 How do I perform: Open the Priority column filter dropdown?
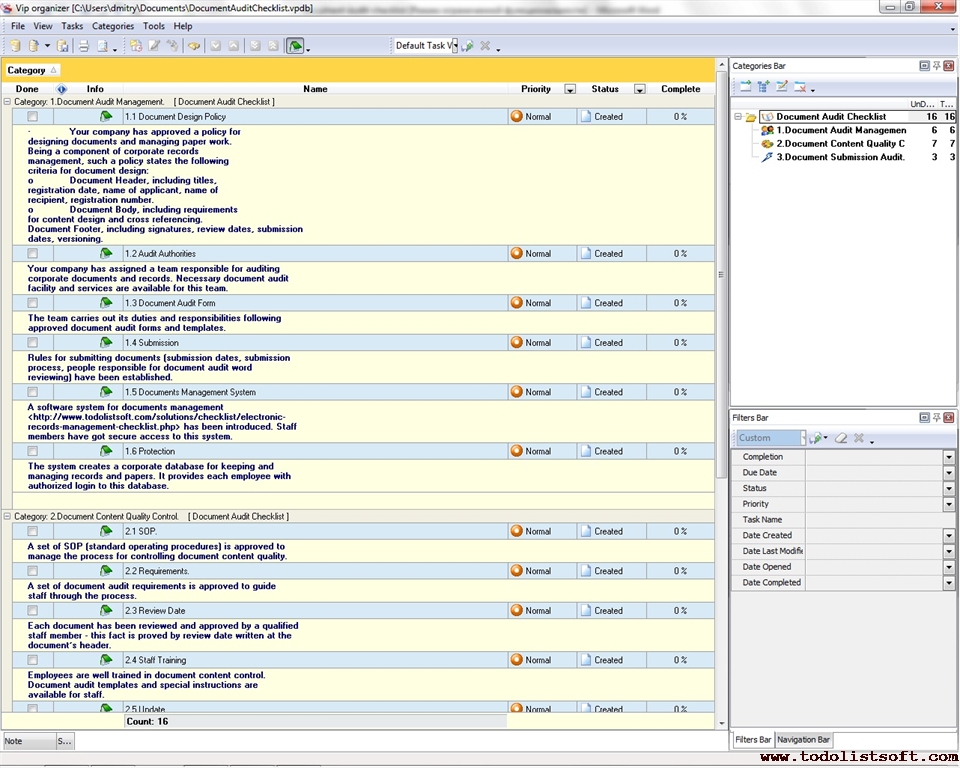coord(570,89)
